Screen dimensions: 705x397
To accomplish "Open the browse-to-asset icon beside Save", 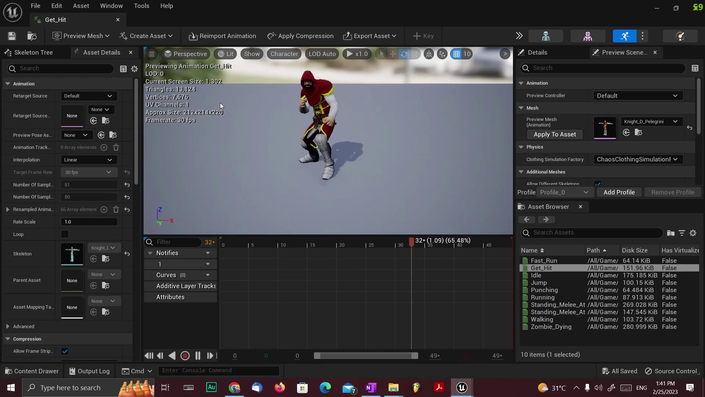I will coord(31,36).
